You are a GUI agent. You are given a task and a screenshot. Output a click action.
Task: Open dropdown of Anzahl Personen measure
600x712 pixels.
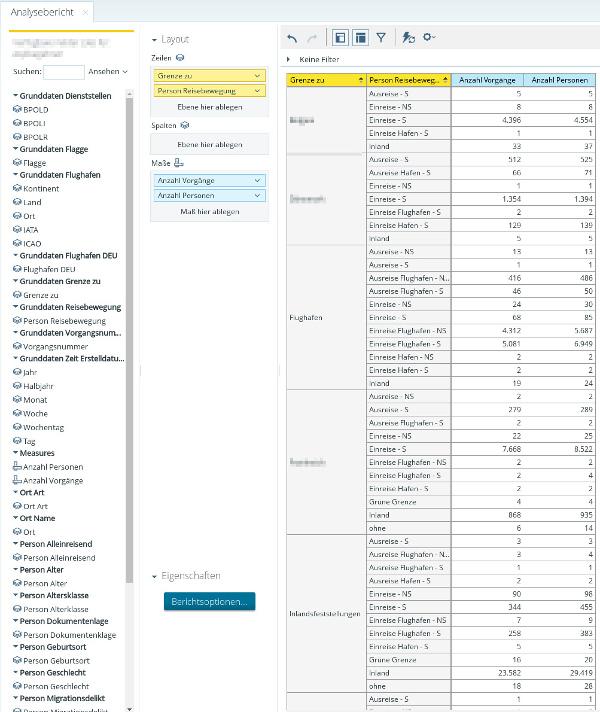[257, 195]
